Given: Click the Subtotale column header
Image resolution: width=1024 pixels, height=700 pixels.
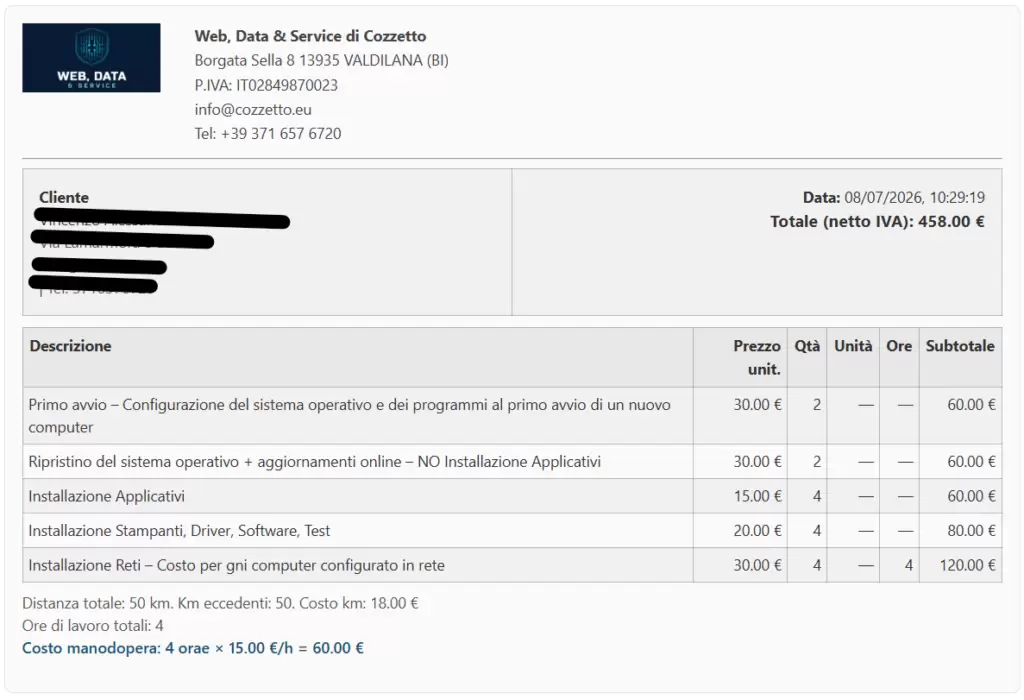Looking at the screenshot, I should click(x=960, y=345).
